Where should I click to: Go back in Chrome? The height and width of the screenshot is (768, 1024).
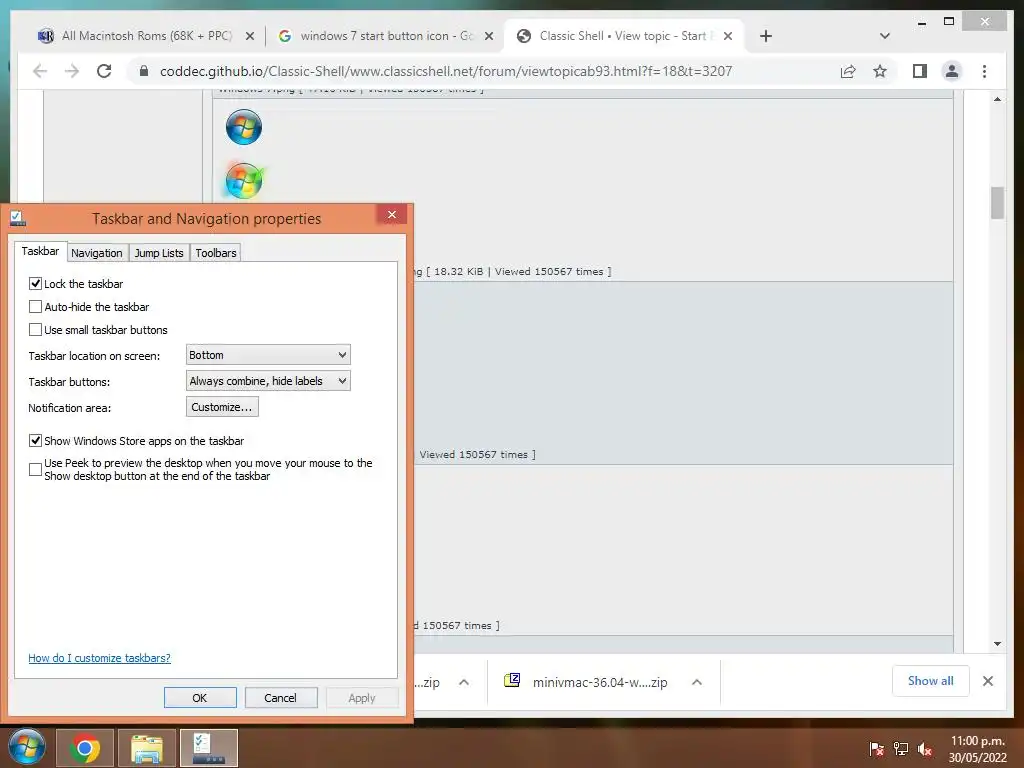(40, 71)
